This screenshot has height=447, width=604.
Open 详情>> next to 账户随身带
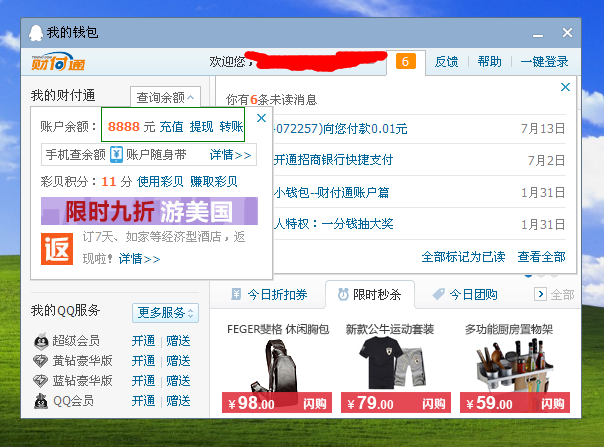(x=230, y=155)
